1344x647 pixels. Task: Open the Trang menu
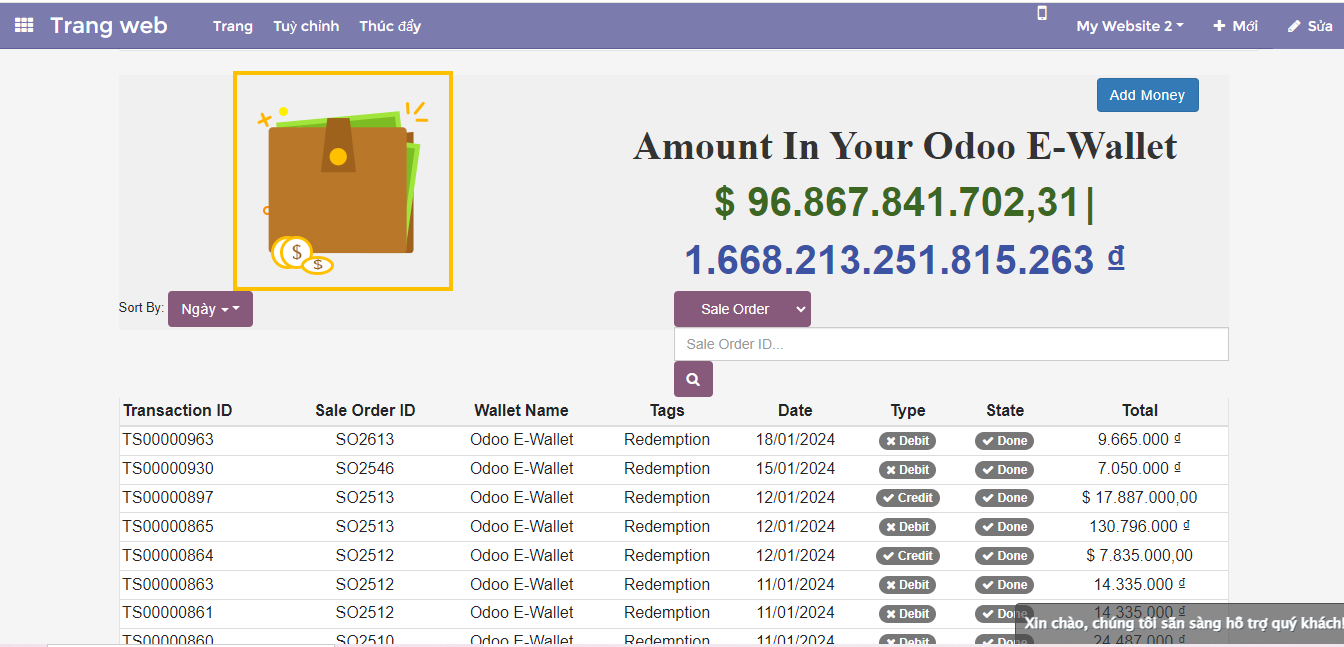click(233, 26)
